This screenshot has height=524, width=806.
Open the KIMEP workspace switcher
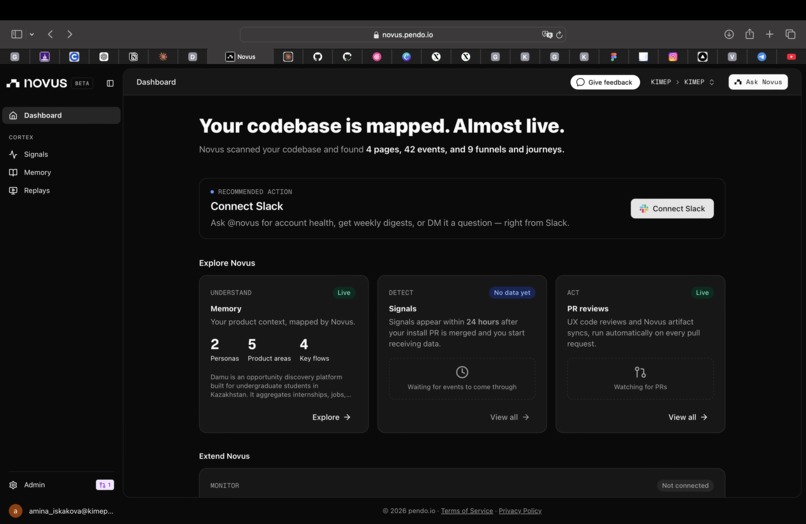pyautogui.click(x=682, y=82)
